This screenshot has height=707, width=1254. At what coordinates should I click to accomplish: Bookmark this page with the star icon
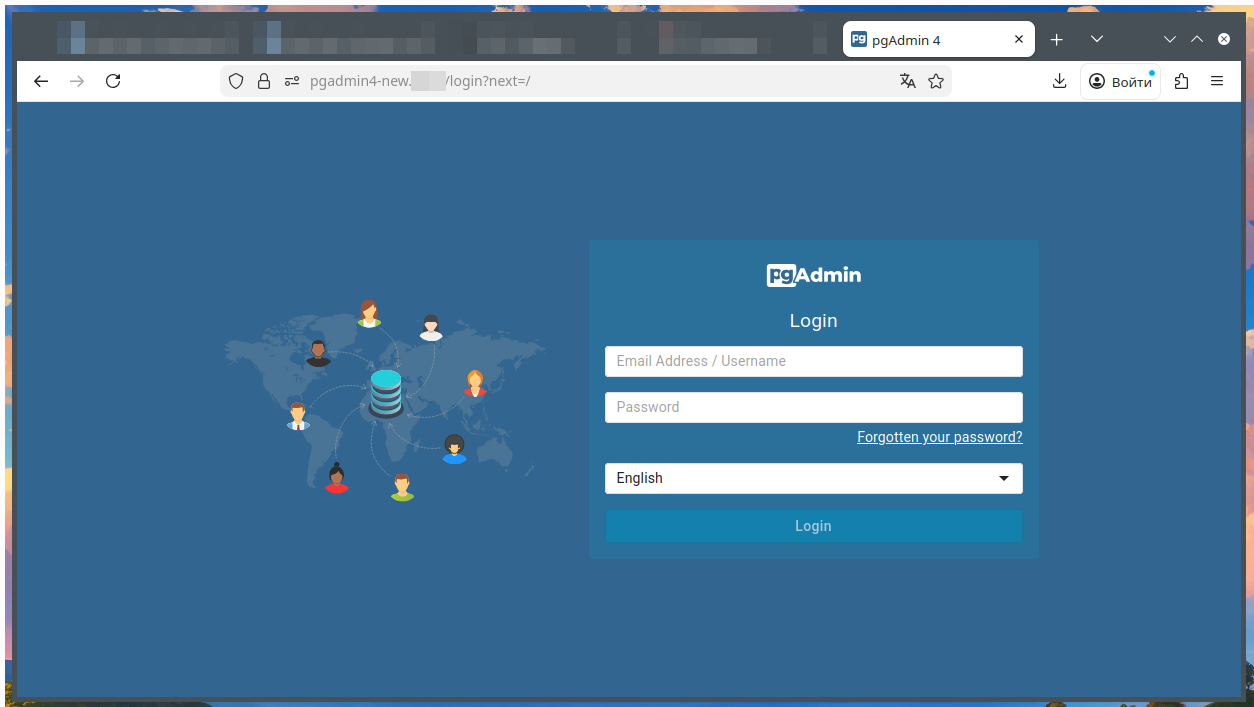(936, 81)
